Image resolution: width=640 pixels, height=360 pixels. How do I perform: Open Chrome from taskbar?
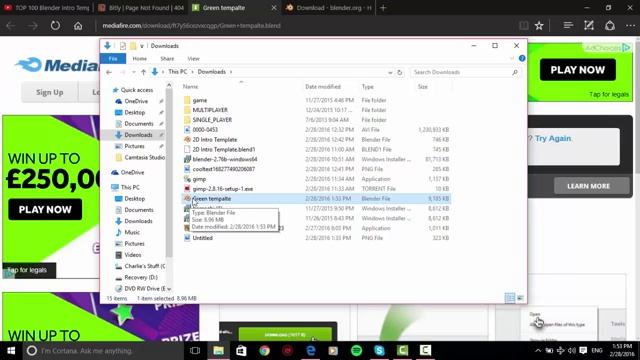[264, 351]
